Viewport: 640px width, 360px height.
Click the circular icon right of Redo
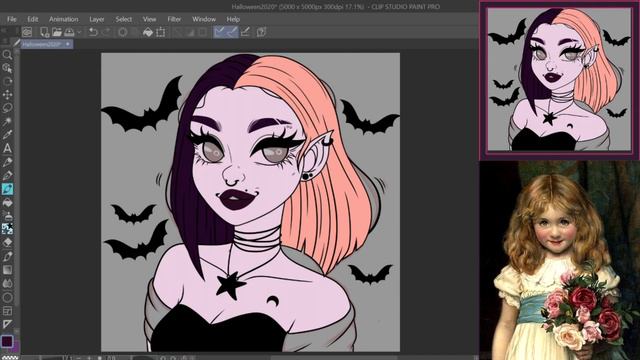[x=122, y=32]
